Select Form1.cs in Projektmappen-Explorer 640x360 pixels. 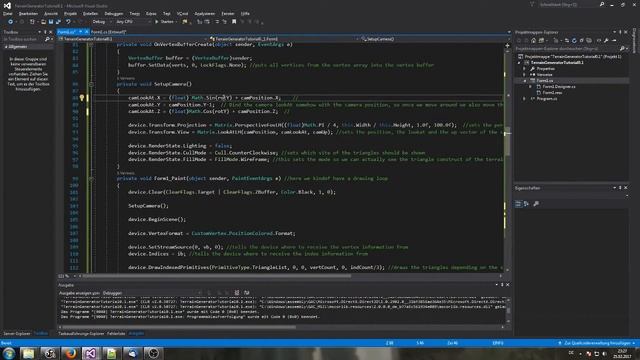[x=544, y=81]
